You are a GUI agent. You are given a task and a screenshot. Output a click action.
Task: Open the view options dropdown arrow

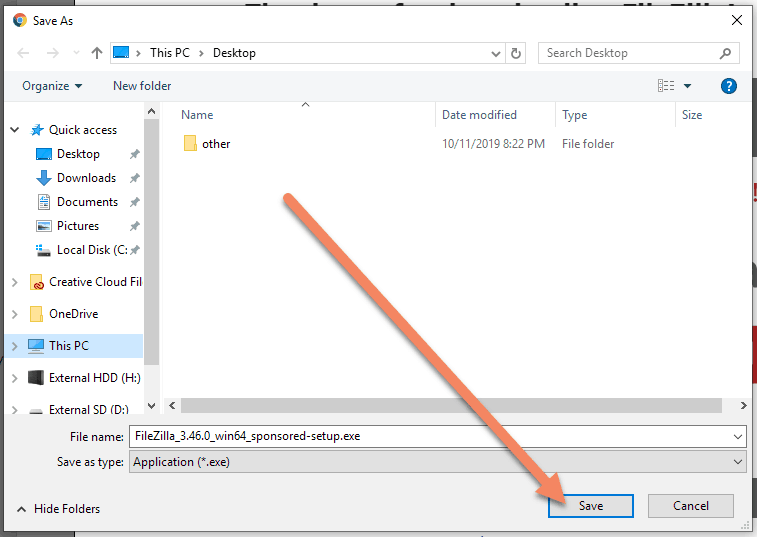point(687,86)
